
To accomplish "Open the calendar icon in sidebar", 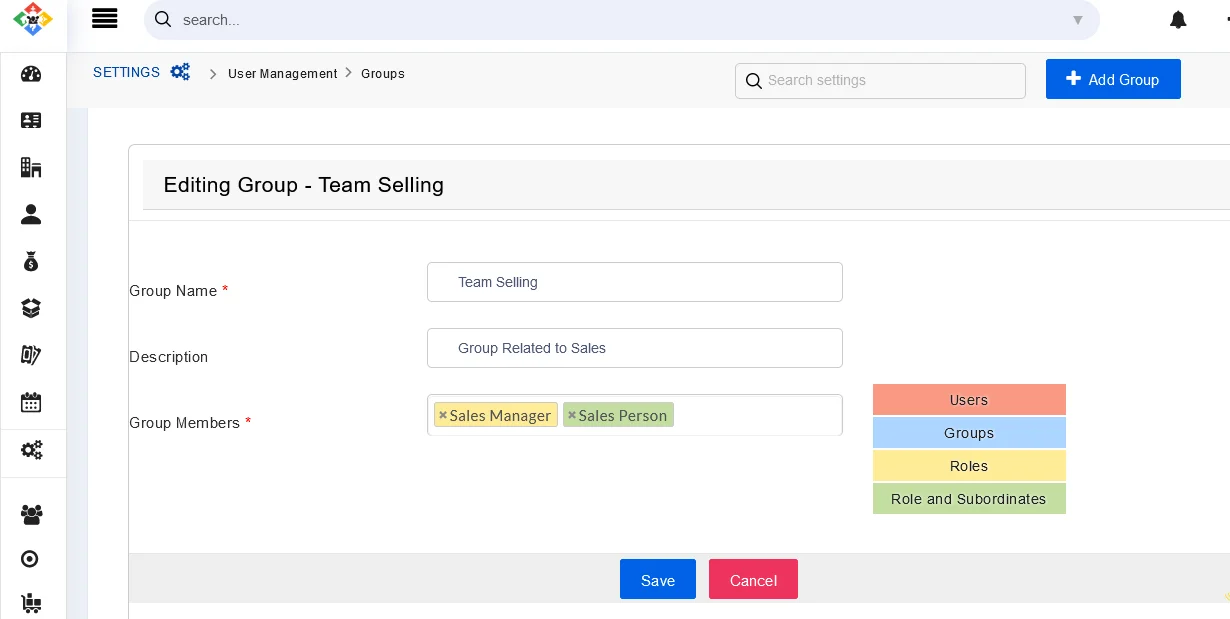I will click(31, 402).
